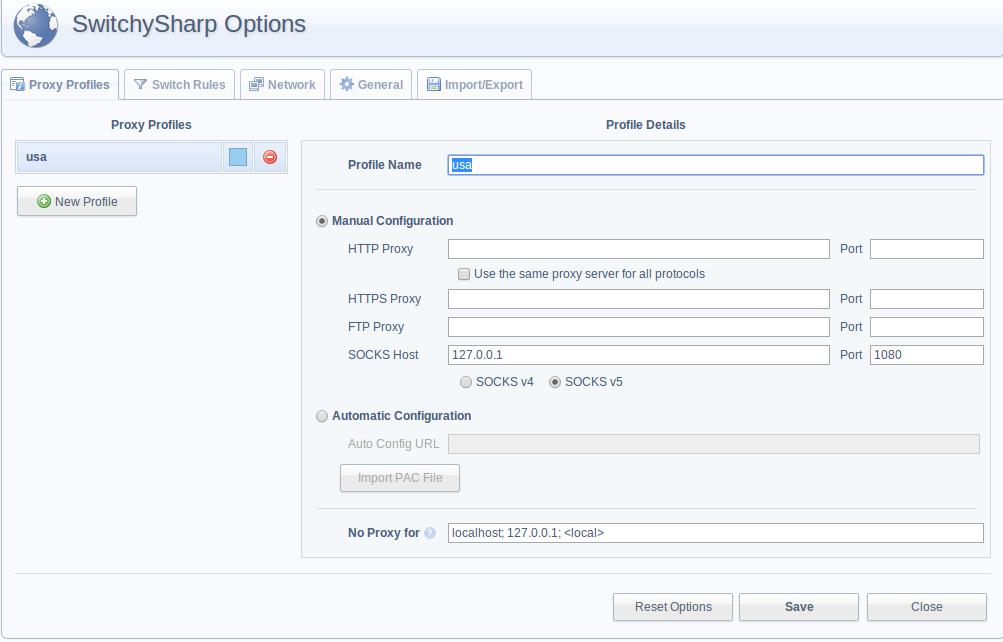Go to the General tab
Screen dimensions: 1003x642
371,84
